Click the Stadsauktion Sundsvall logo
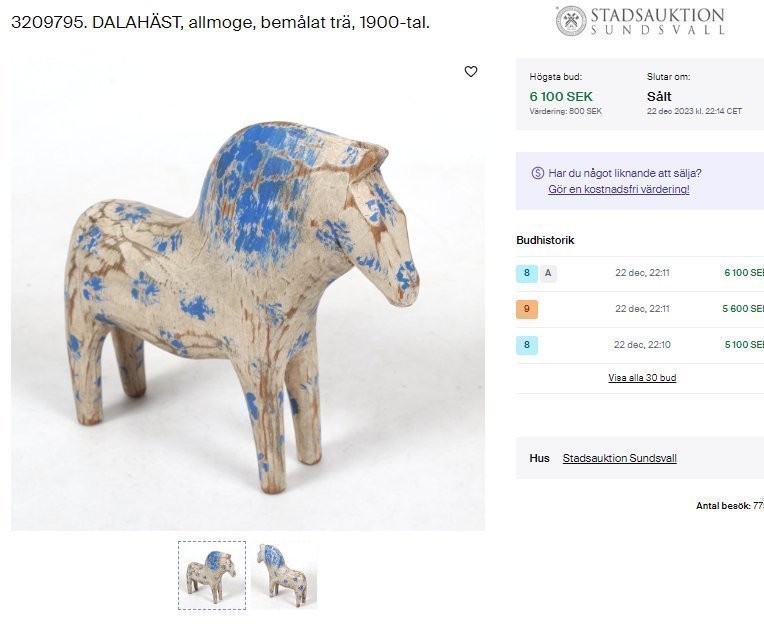Viewport: 764px width, 624px height. (x=640, y=21)
